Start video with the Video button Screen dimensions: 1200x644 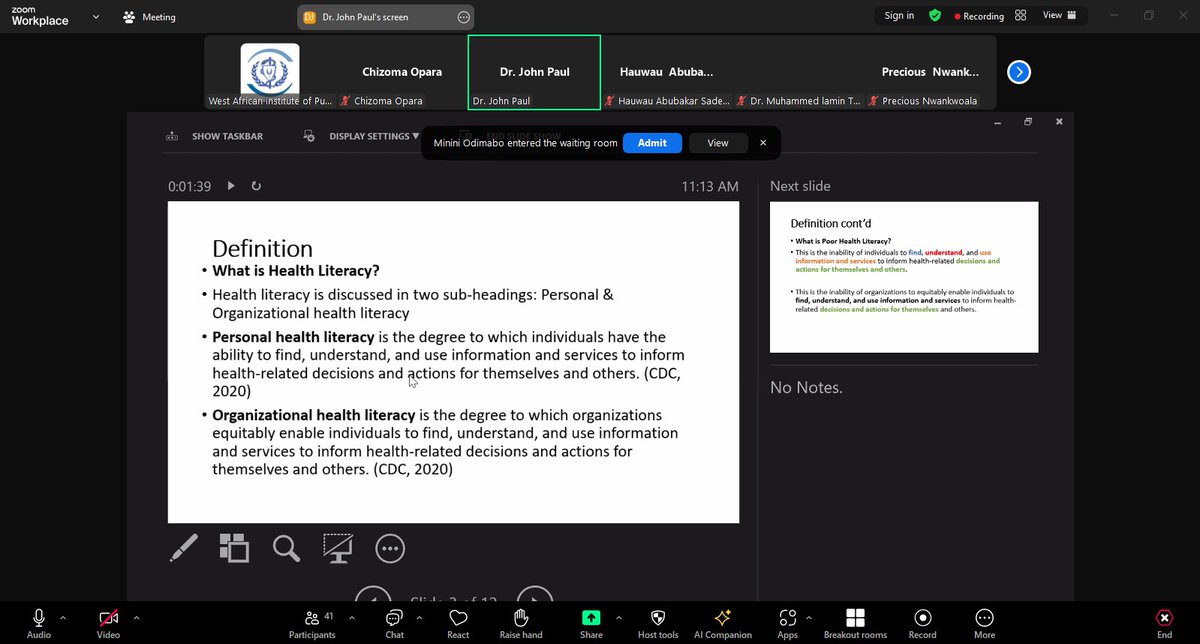click(x=108, y=623)
